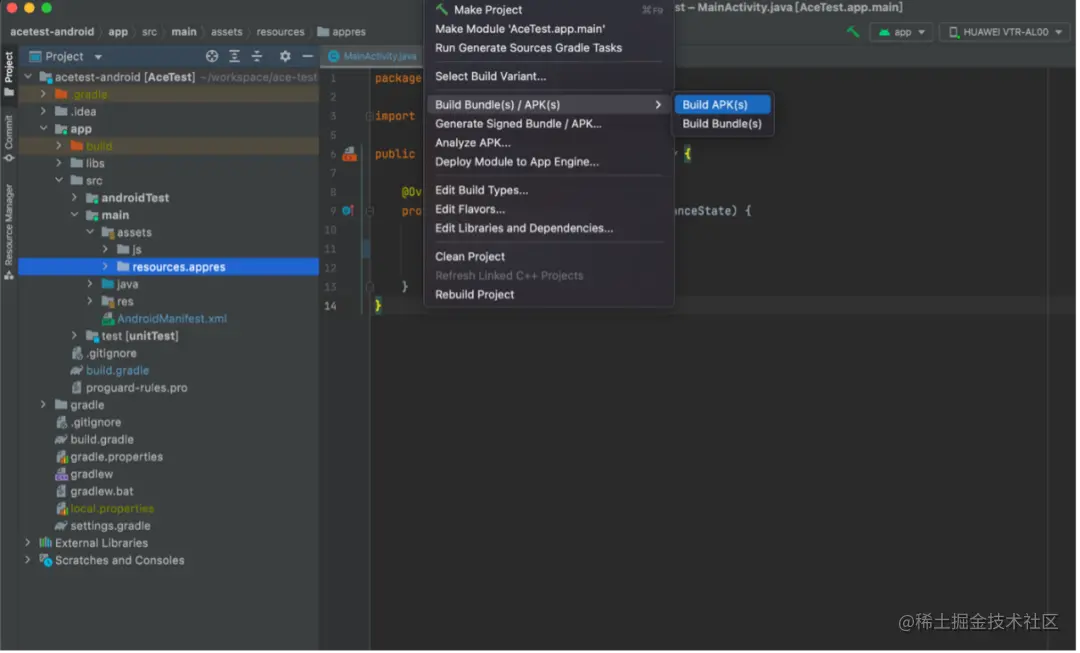Expand the js folder
Screen dimensions: 1080x653
(x=105, y=249)
